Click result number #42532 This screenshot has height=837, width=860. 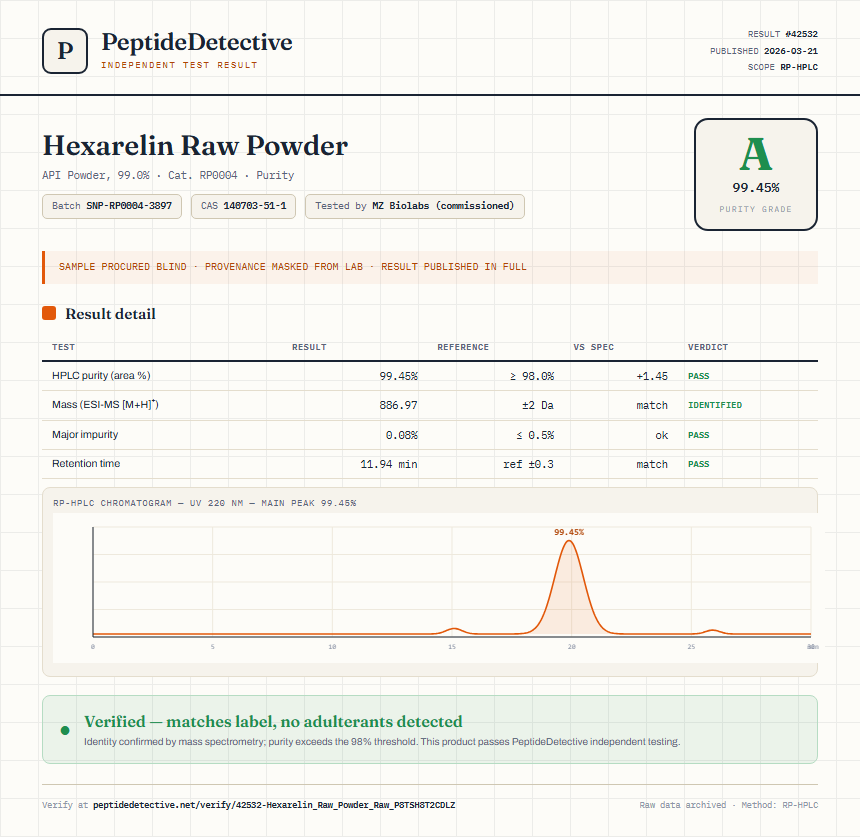tap(801, 34)
